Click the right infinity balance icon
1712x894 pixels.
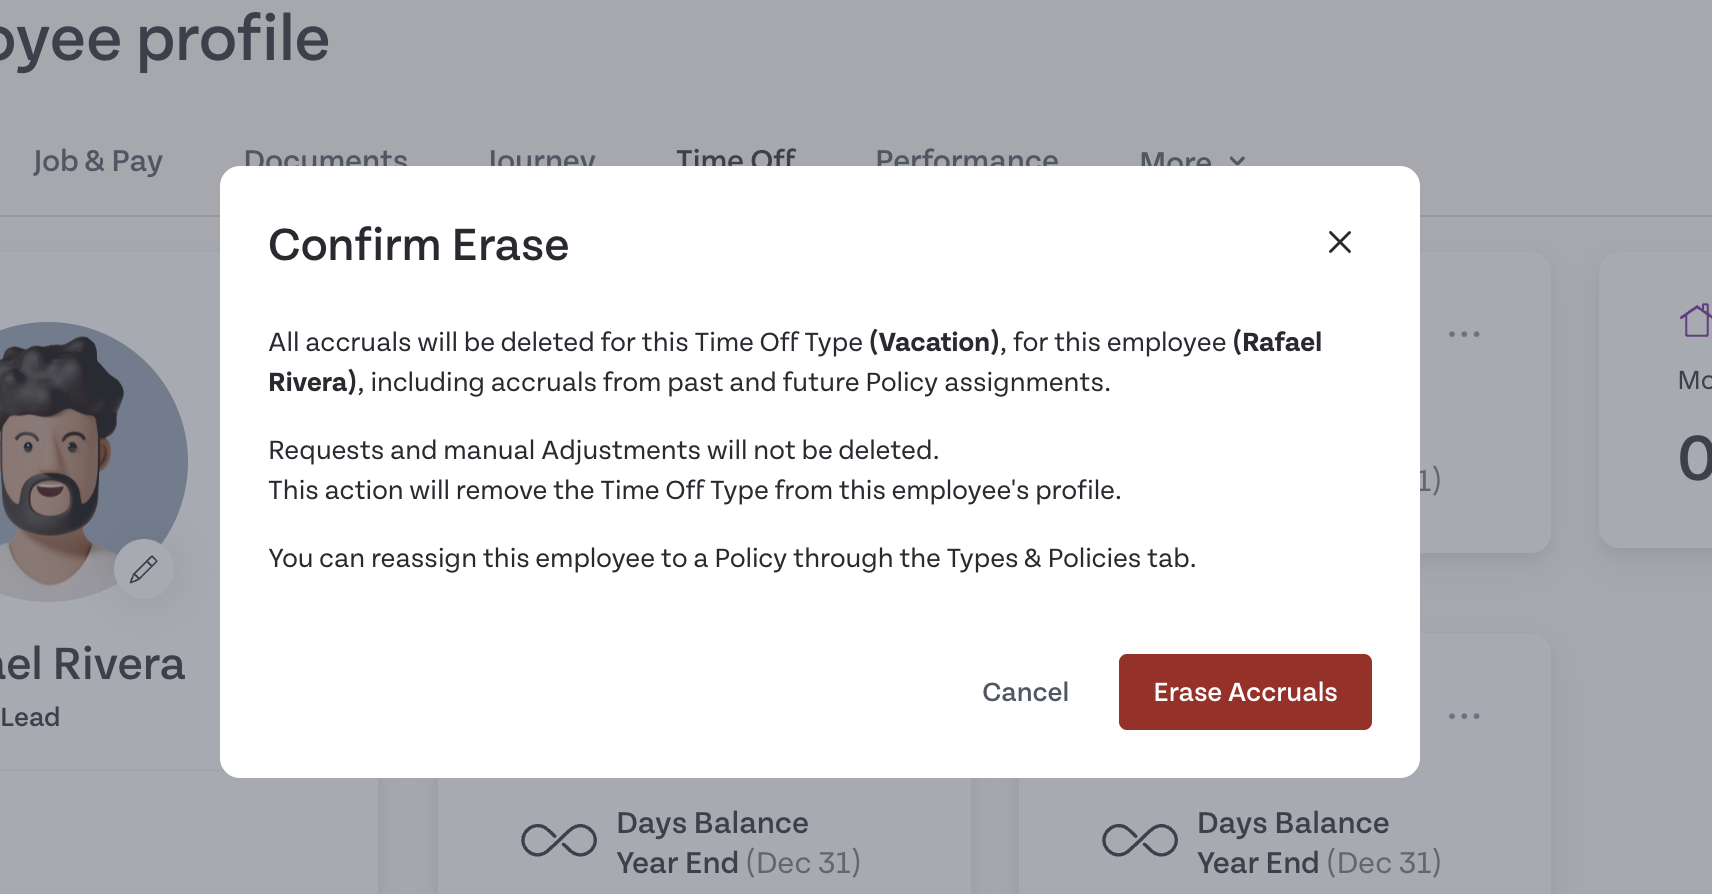point(1140,840)
